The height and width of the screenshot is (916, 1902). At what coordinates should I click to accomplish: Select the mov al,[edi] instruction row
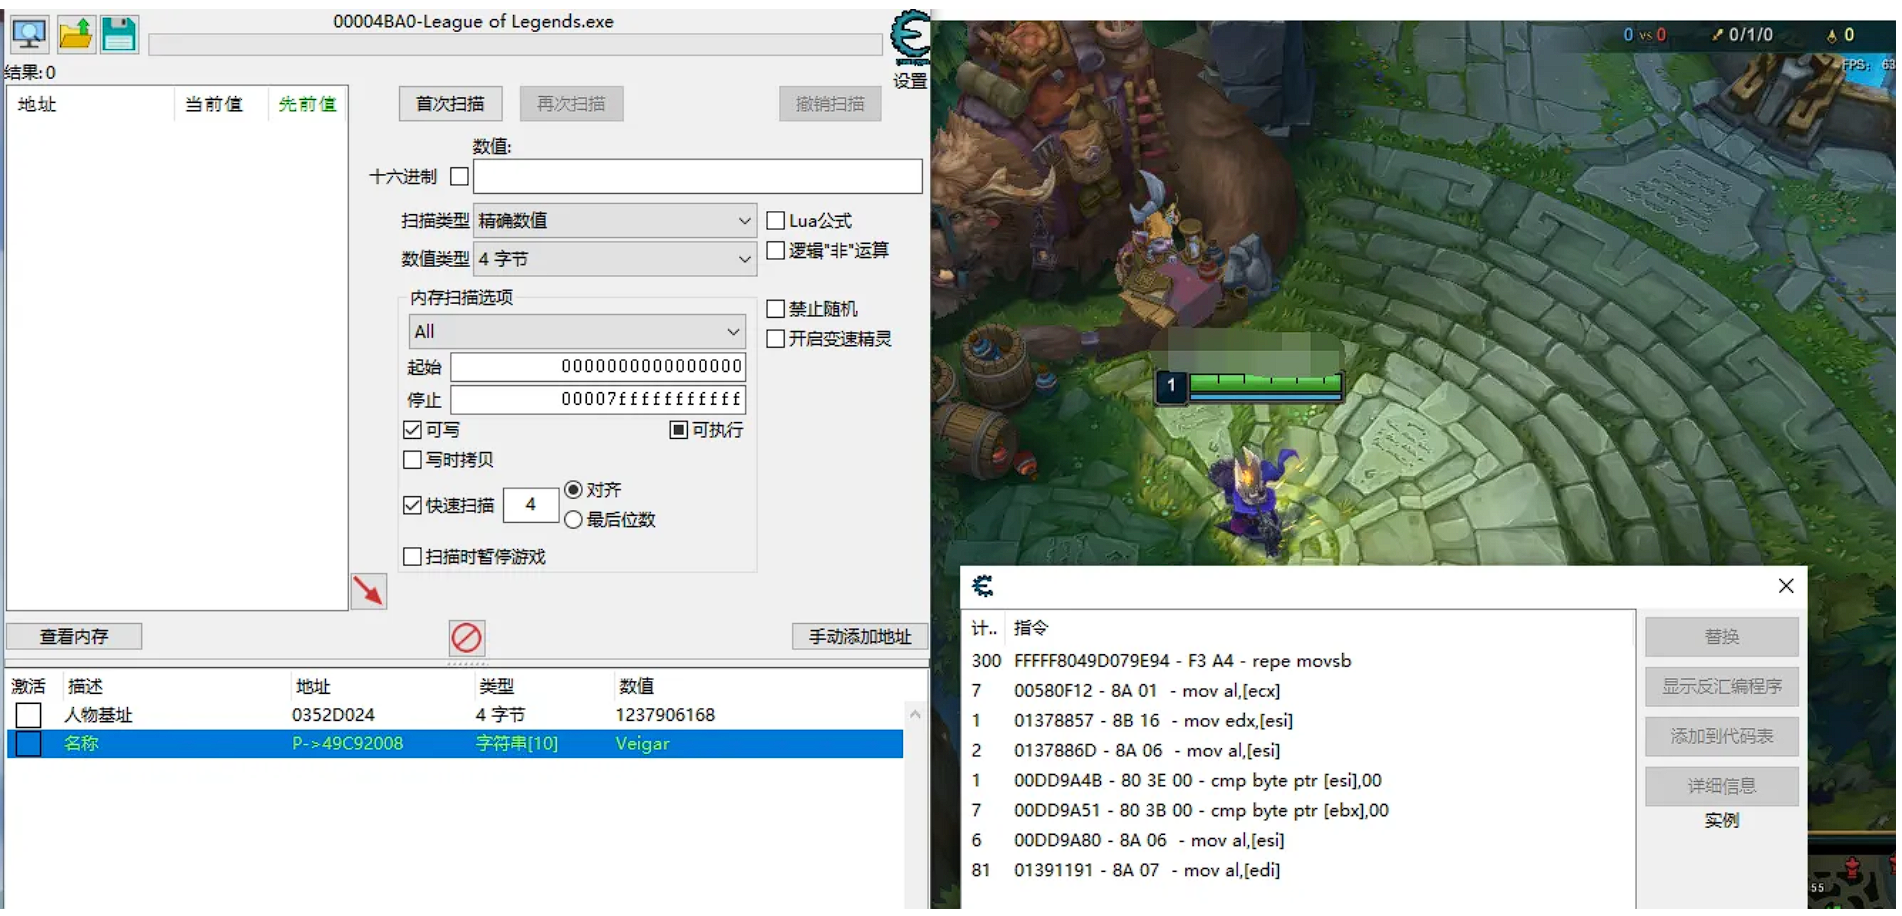click(1300, 871)
